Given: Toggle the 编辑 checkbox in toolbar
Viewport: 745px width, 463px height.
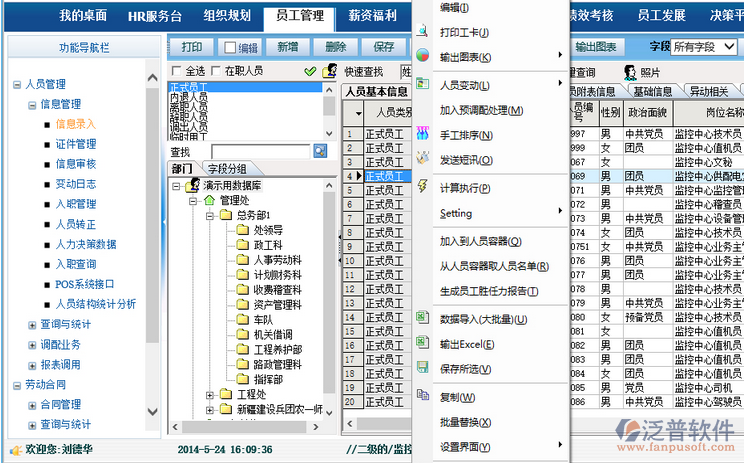Looking at the screenshot, I should [x=230, y=47].
